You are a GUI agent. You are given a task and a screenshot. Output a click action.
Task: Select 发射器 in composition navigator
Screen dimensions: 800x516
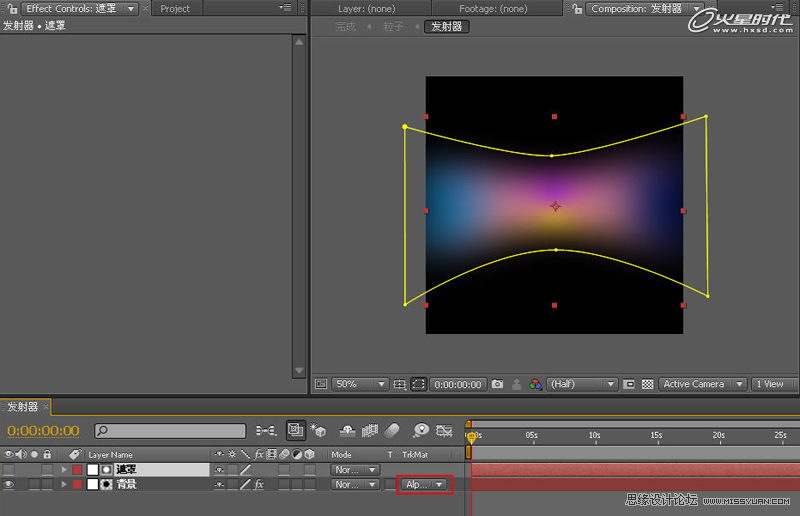pos(446,27)
